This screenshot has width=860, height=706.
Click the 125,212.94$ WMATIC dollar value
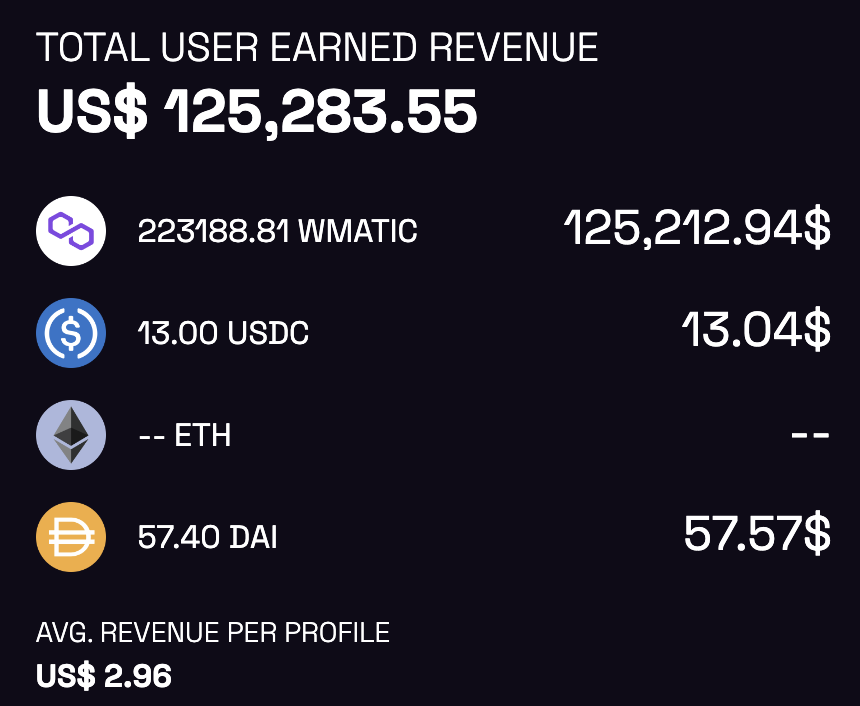click(697, 228)
